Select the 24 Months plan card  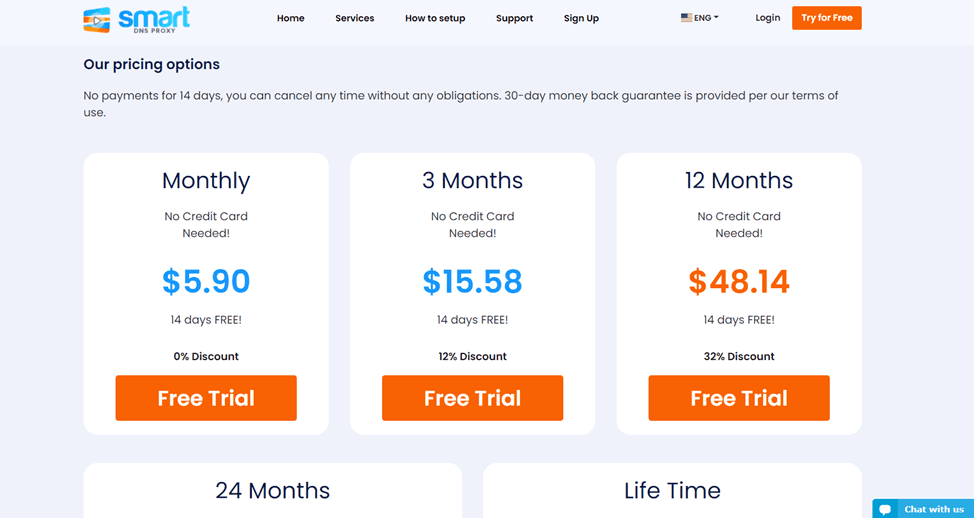(273, 491)
